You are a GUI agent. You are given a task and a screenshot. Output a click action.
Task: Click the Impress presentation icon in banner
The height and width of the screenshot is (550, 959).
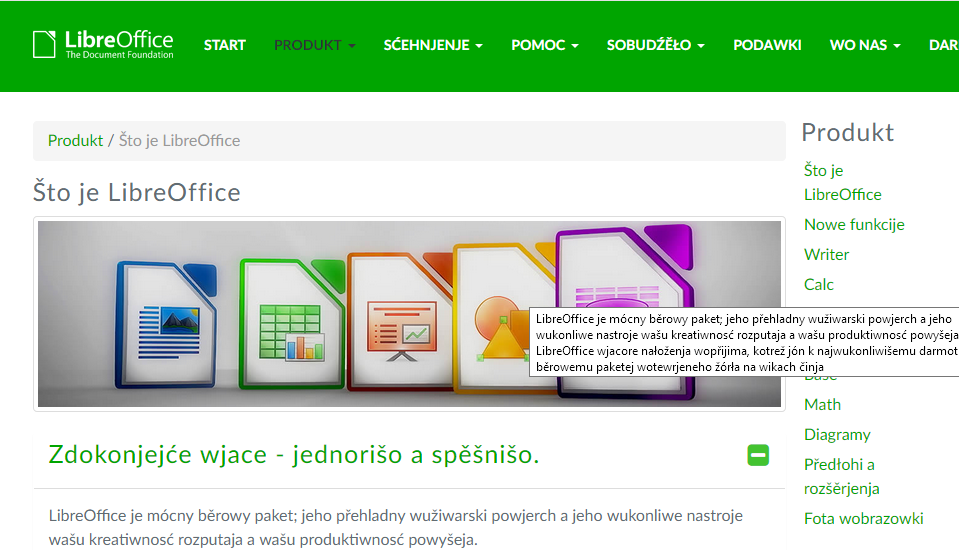pyautogui.click(x=401, y=321)
